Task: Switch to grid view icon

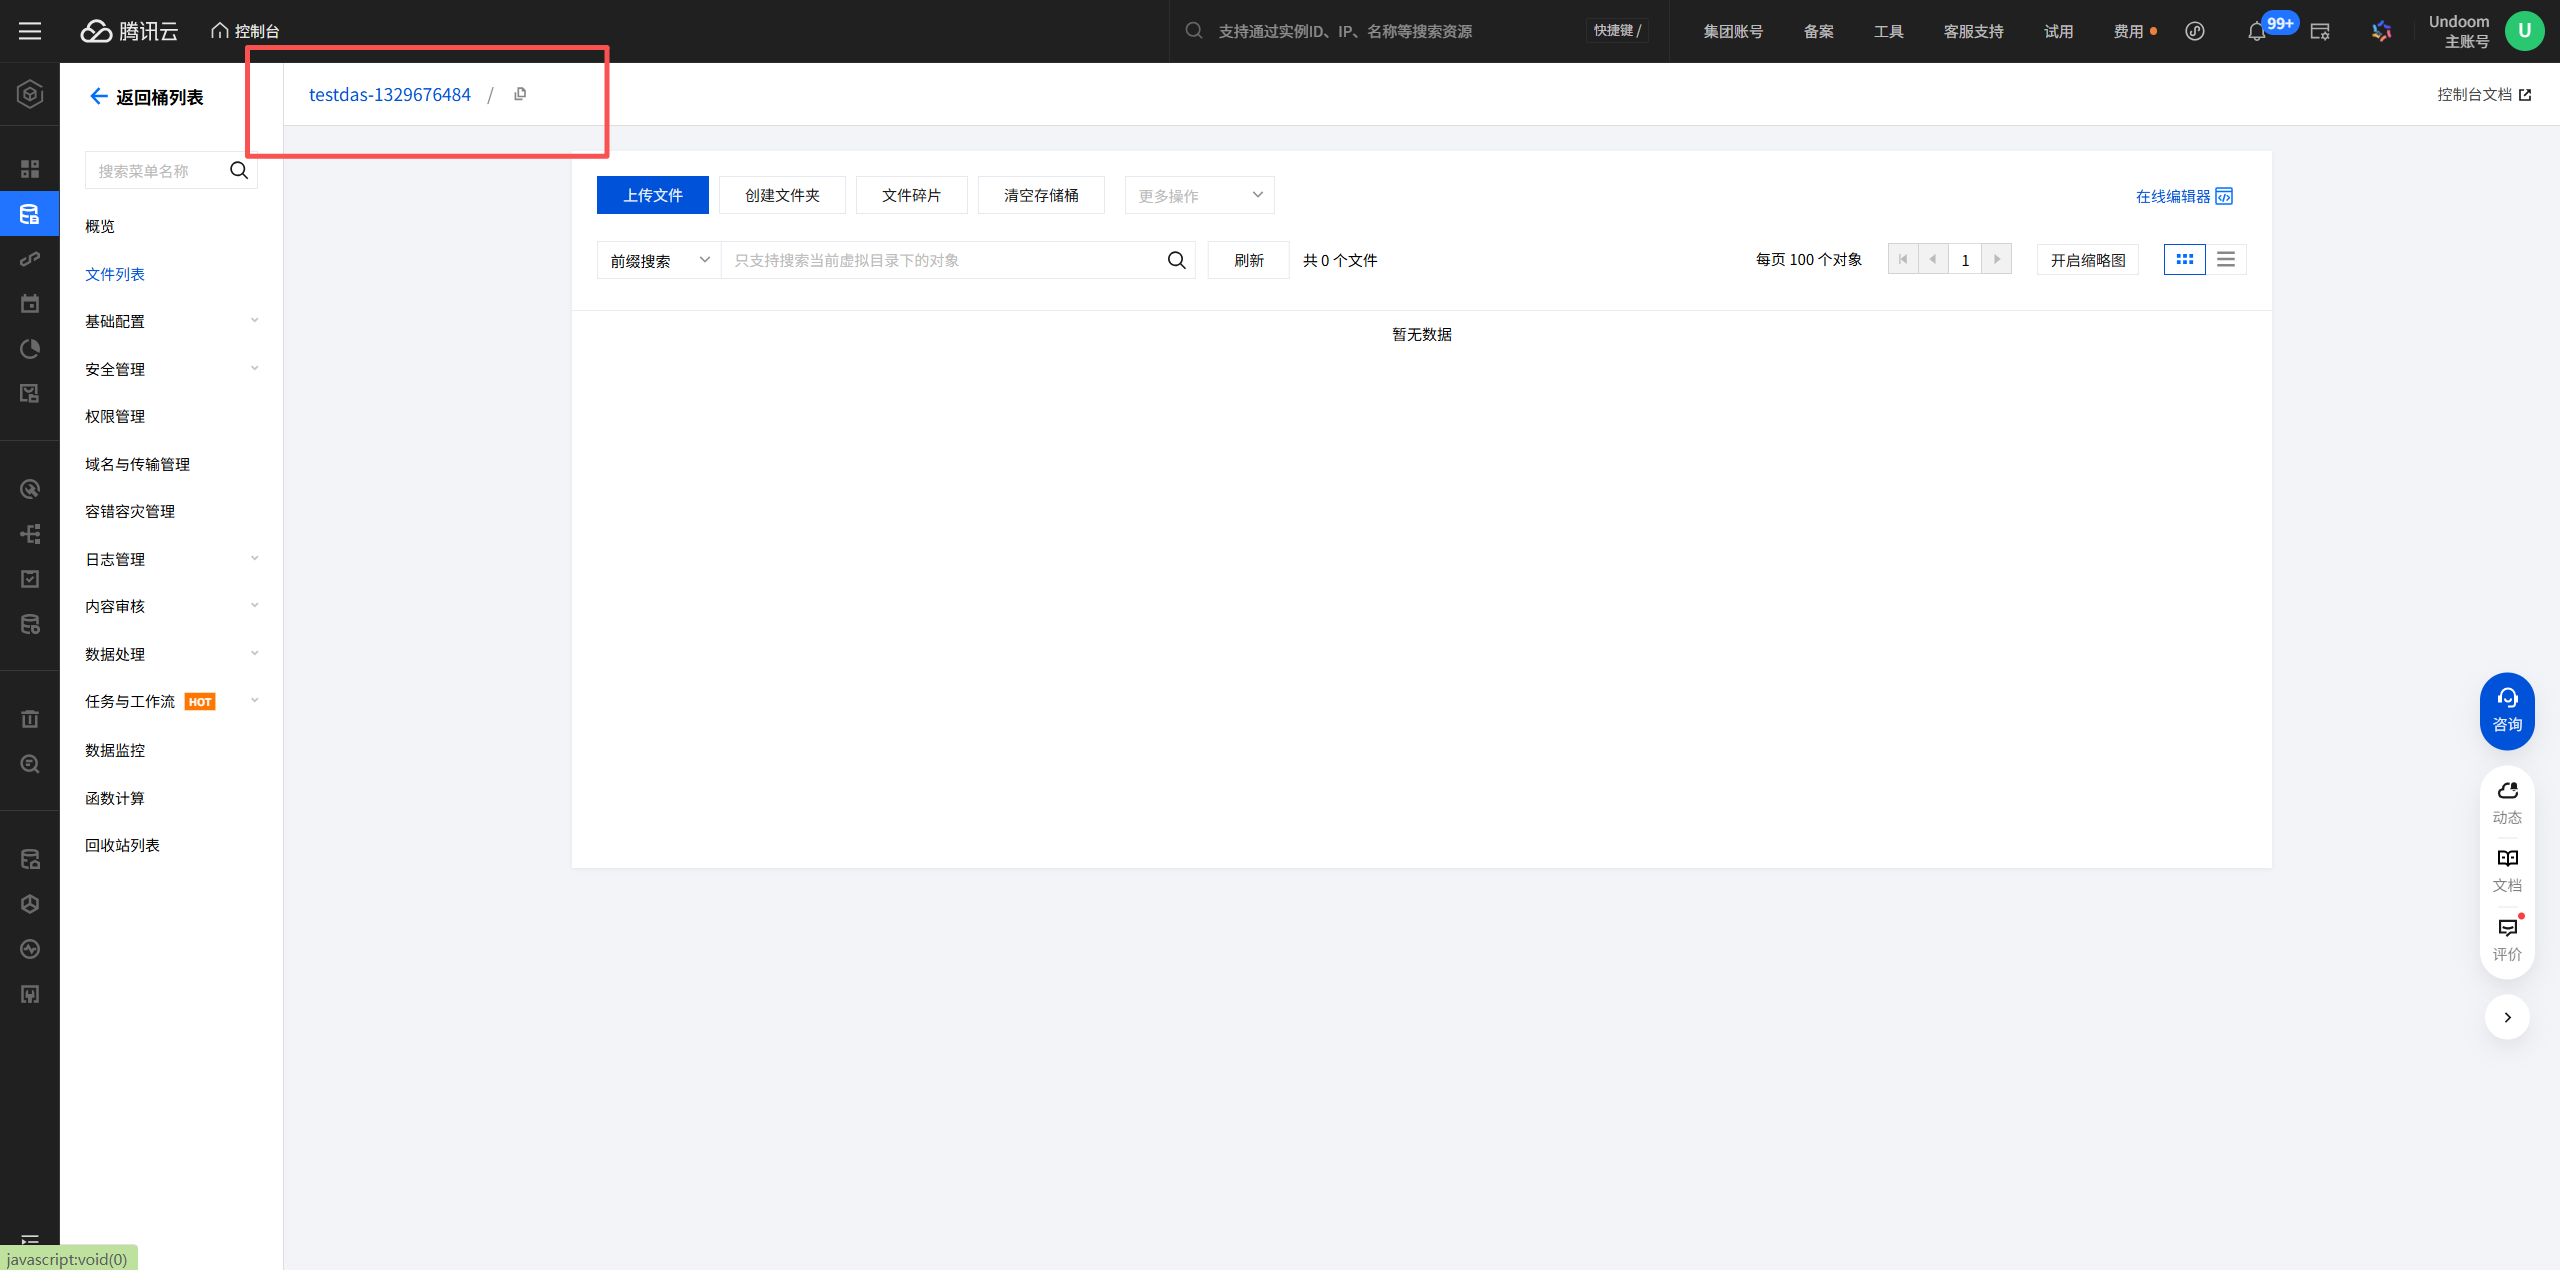Action: 2184,260
